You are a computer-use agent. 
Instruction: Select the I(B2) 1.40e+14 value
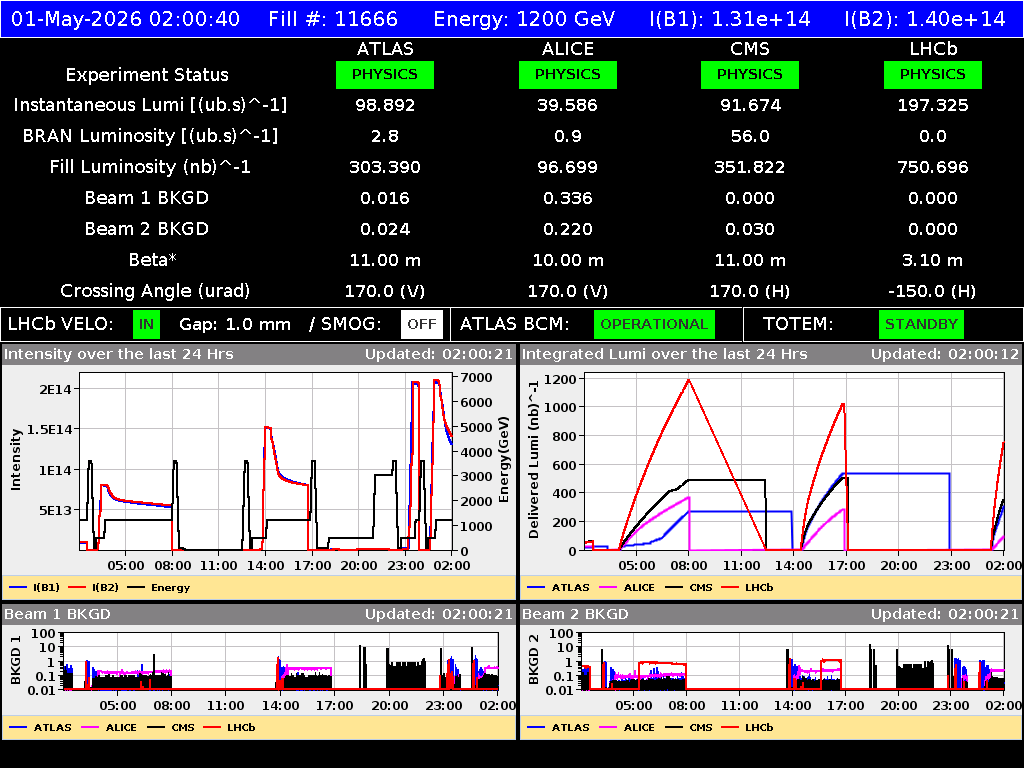pyautogui.click(x=925, y=19)
